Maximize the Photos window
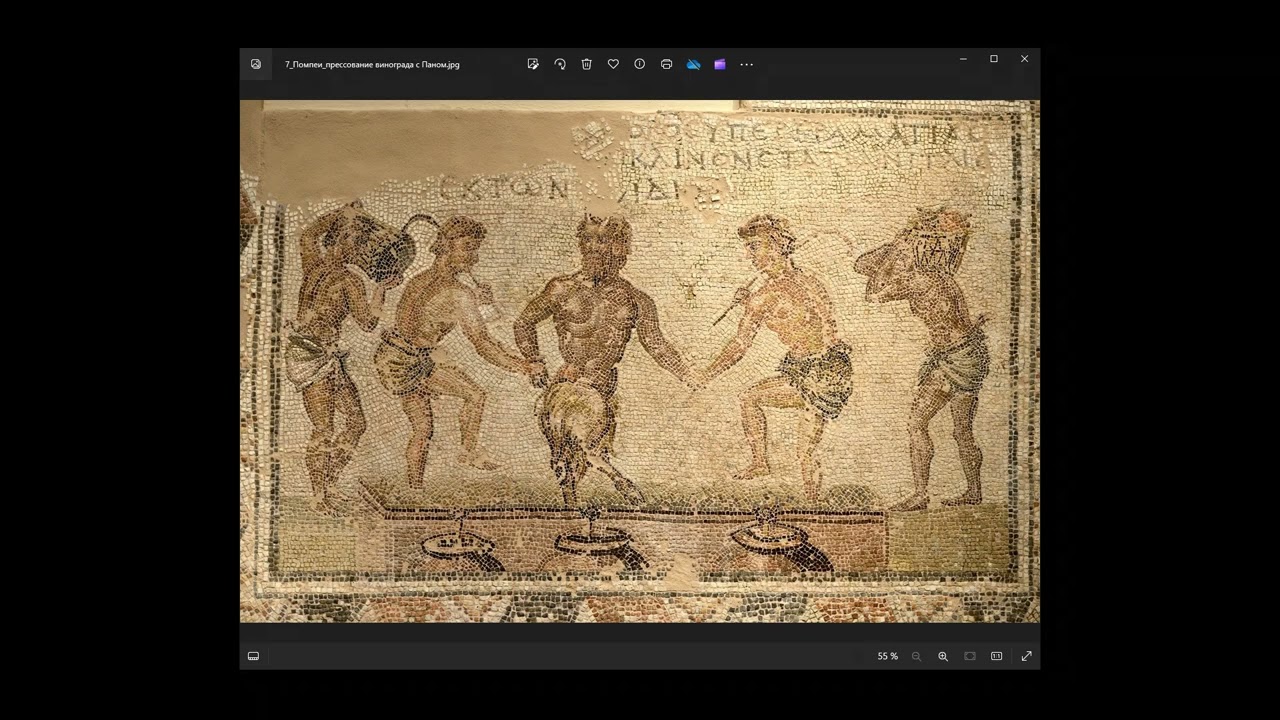The image size is (1280, 720). (994, 59)
